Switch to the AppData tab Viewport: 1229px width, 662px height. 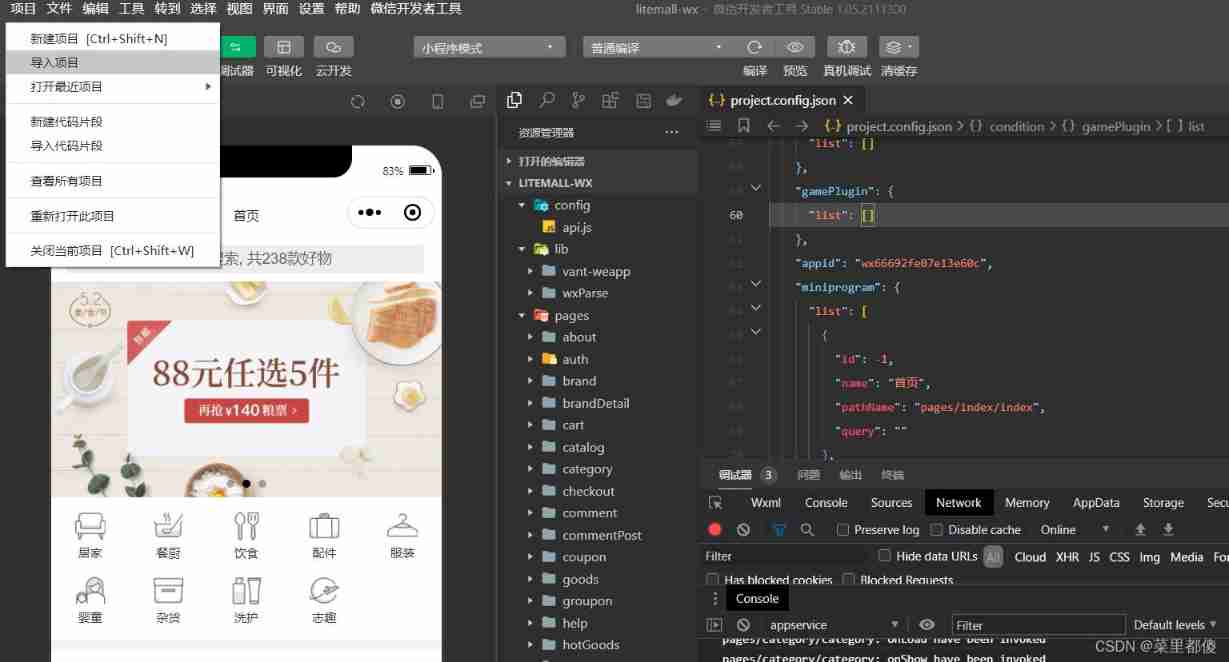[1096, 503]
